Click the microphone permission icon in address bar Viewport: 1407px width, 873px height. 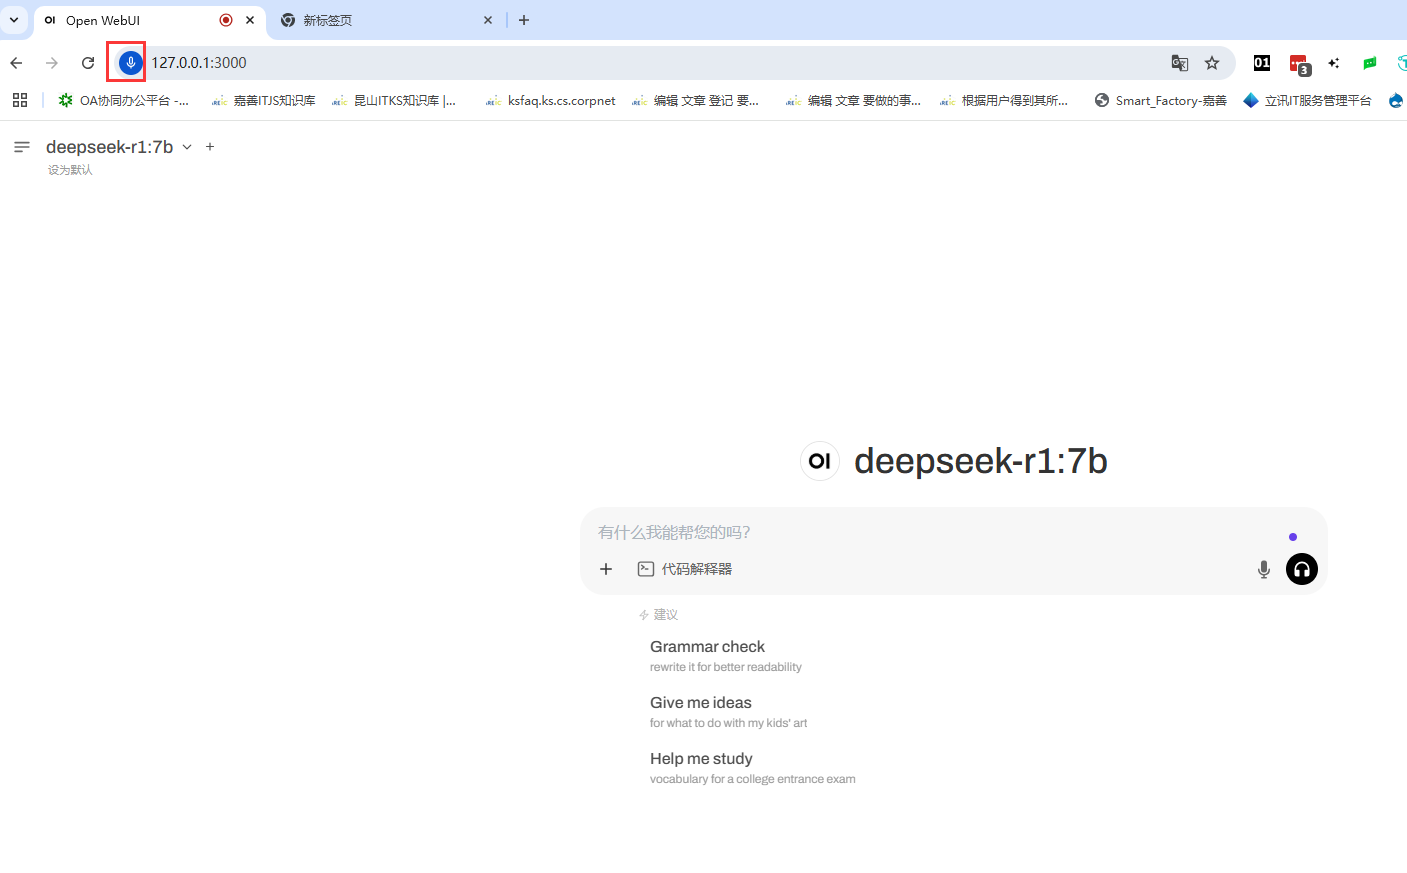tap(130, 62)
